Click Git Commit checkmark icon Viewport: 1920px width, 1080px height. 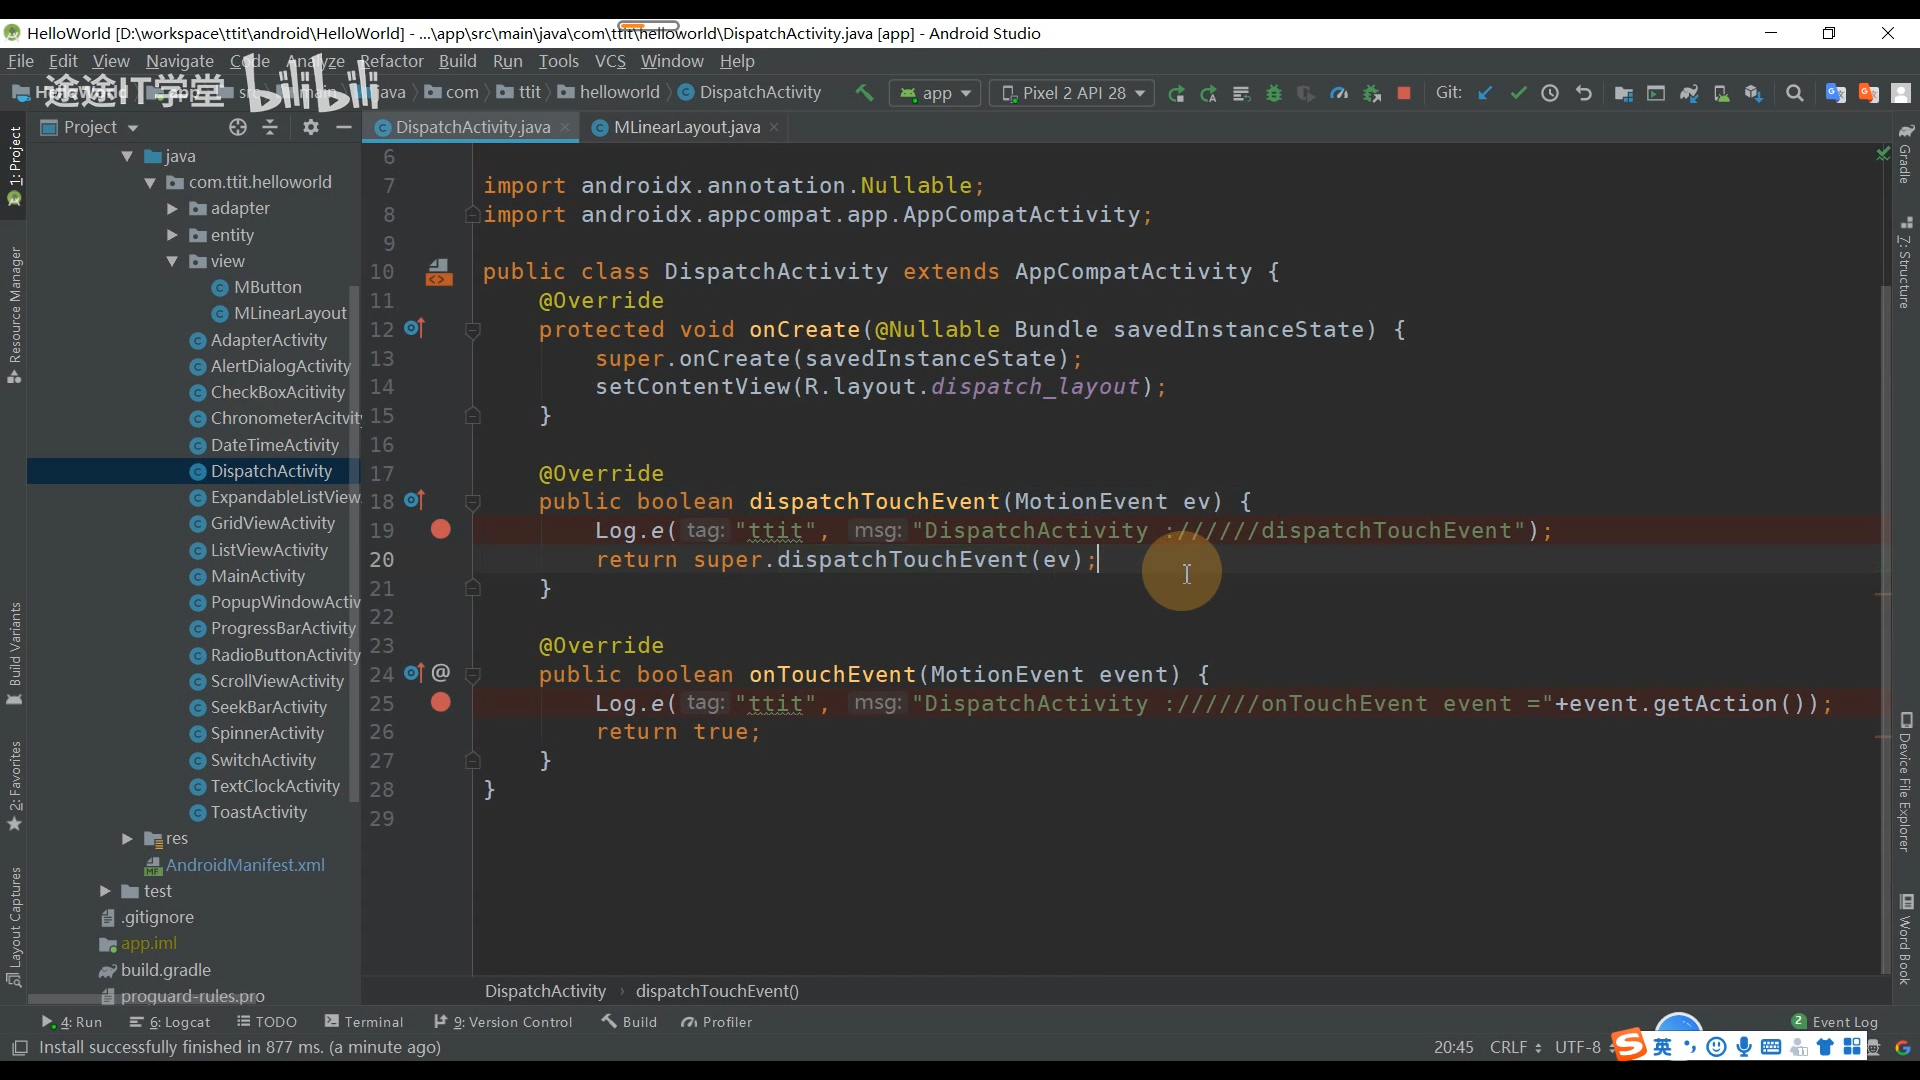click(1518, 93)
